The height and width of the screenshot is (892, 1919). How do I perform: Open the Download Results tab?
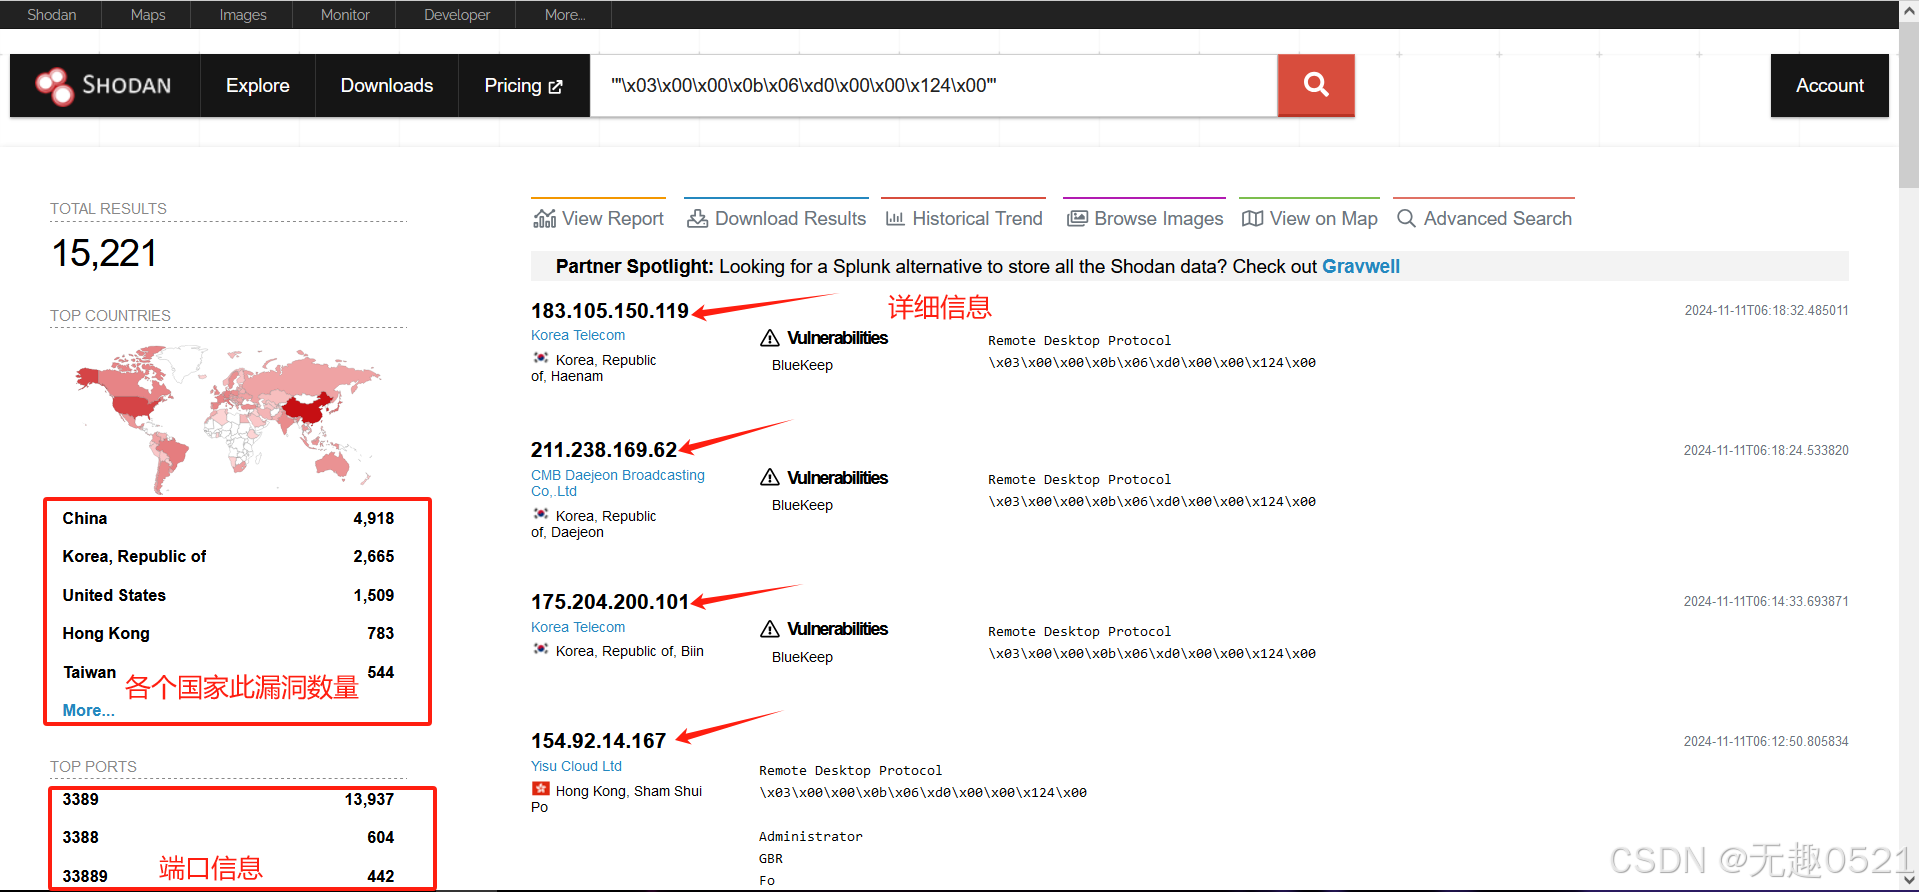coord(776,217)
